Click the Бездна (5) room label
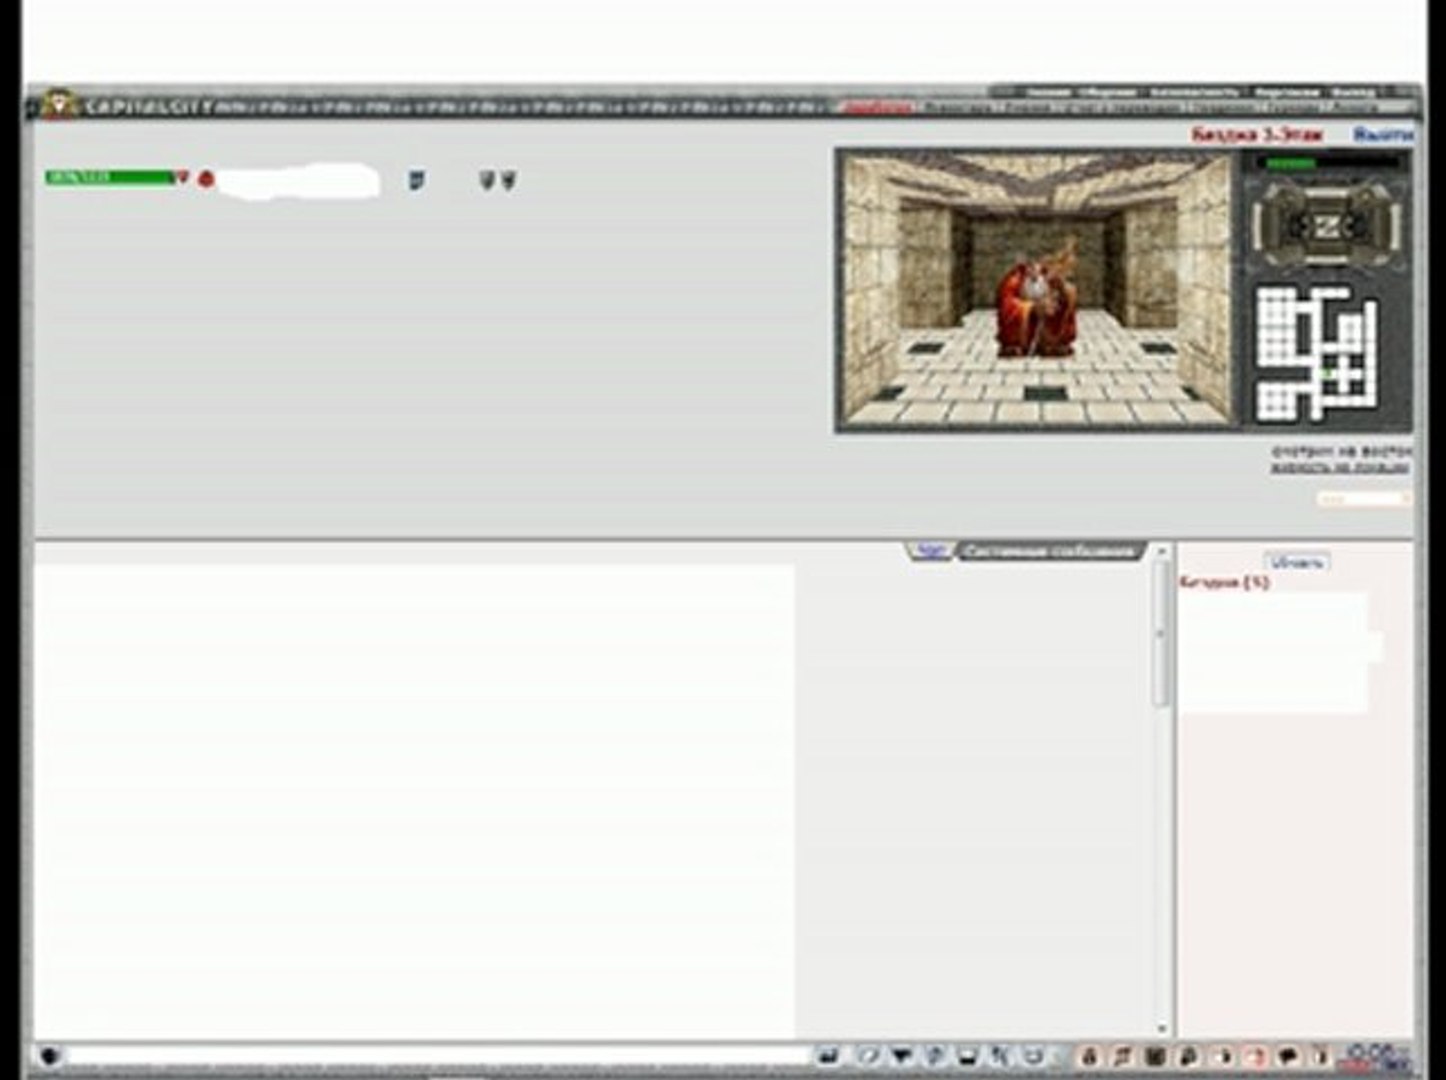Screen dimensions: 1446x1080 coord(1225,582)
